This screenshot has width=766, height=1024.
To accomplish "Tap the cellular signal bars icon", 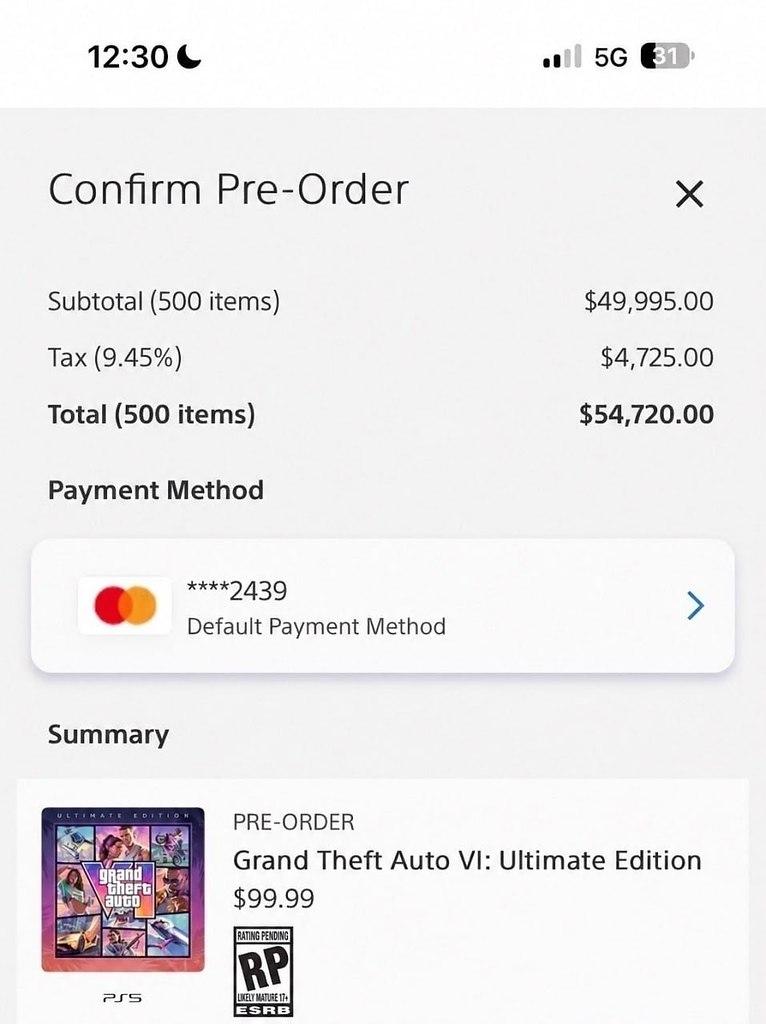I will point(562,57).
